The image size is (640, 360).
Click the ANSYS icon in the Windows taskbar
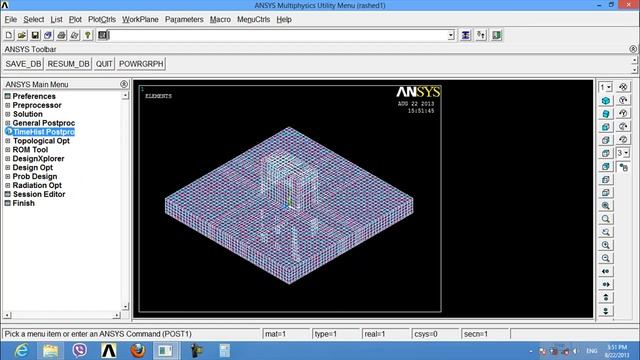click(109, 351)
